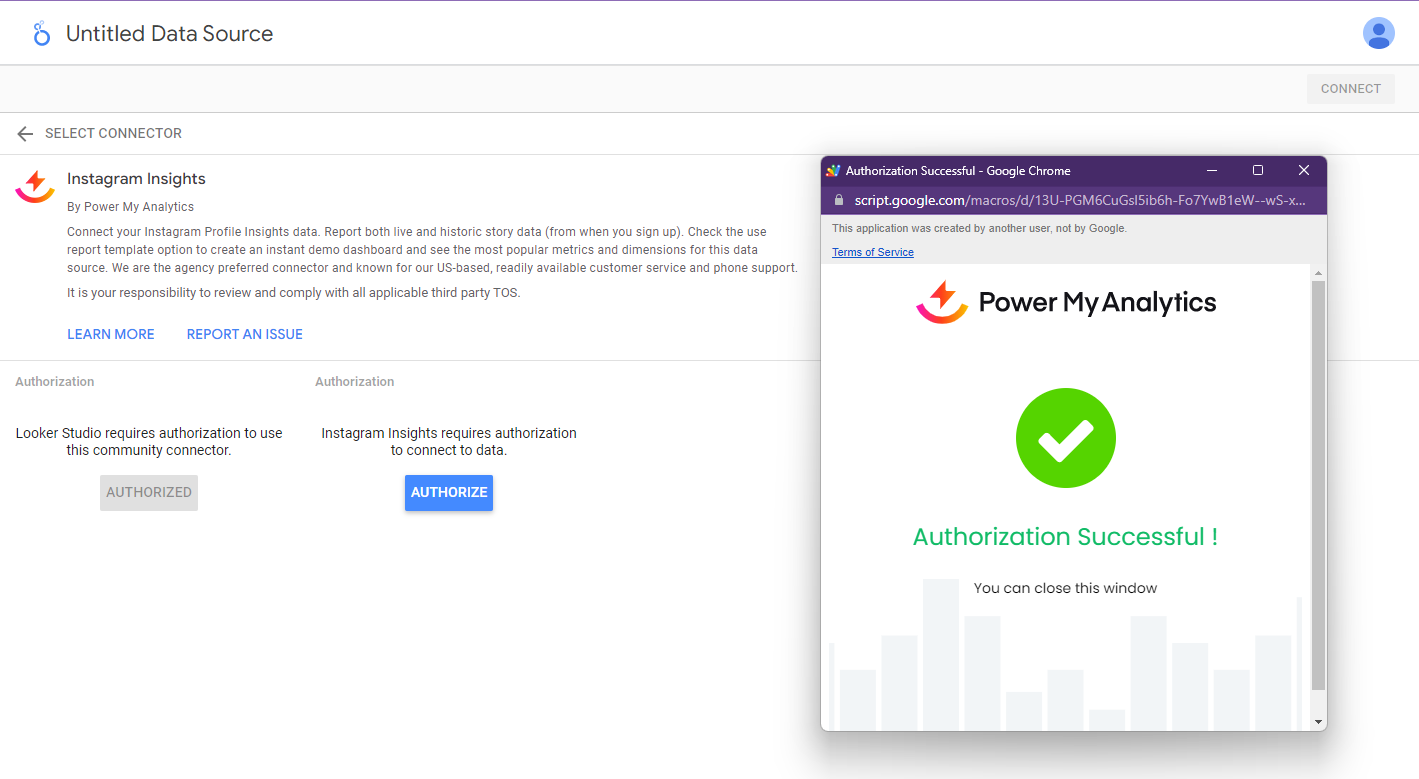This screenshot has height=779, width=1419.
Task: Open the LEARN MORE link
Action: point(111,334)
